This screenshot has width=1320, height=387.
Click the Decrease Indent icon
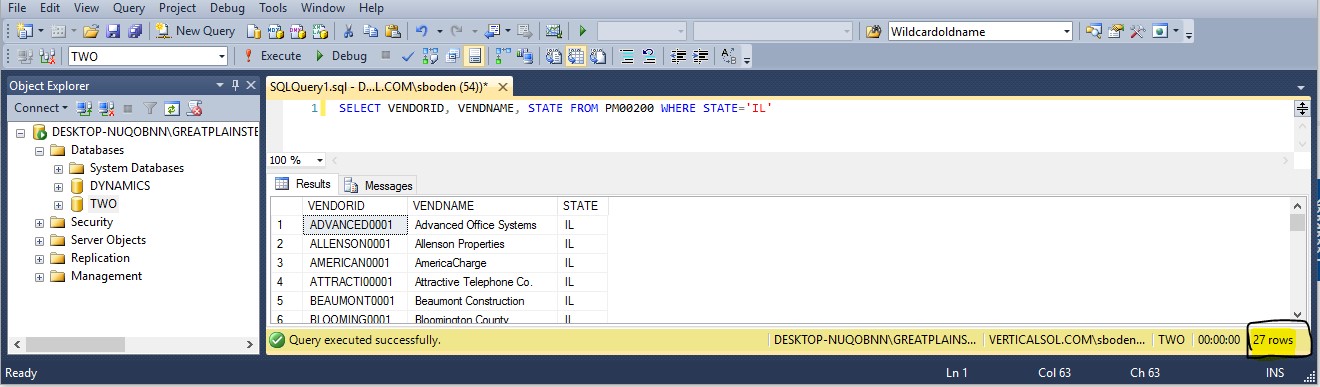click(678, 56)
